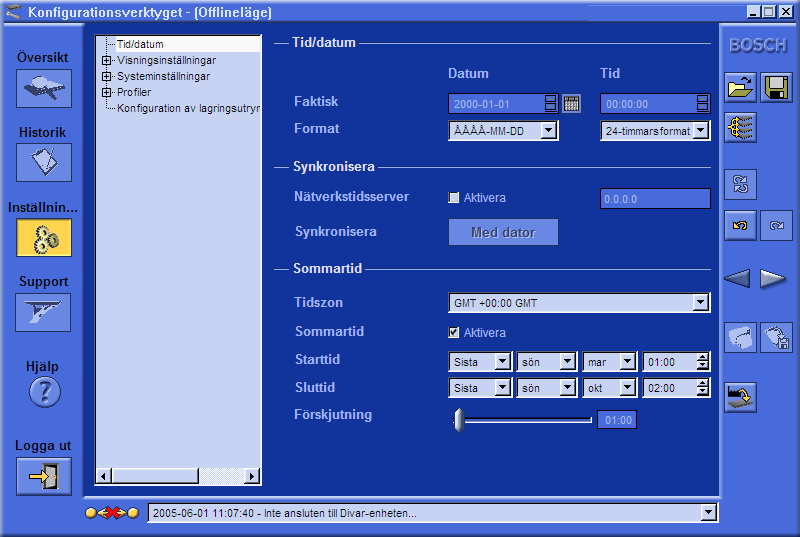The width and height of the screenshot is (800, 537).
Task: Click the Faktisk time spinner arrows
Action: click(703, 104)
